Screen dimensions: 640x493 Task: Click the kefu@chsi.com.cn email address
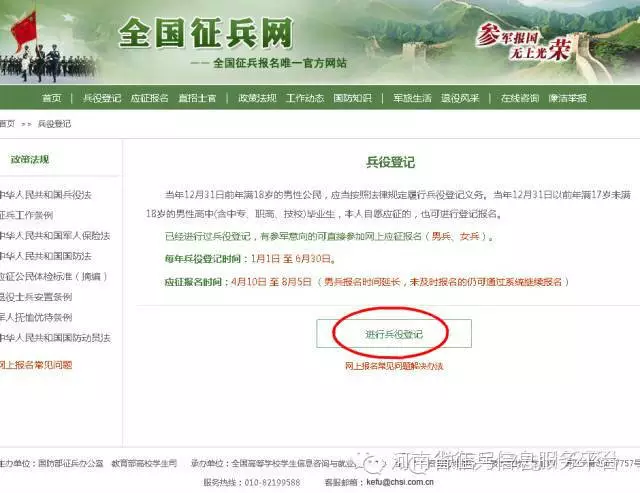(x=400, y=482)
